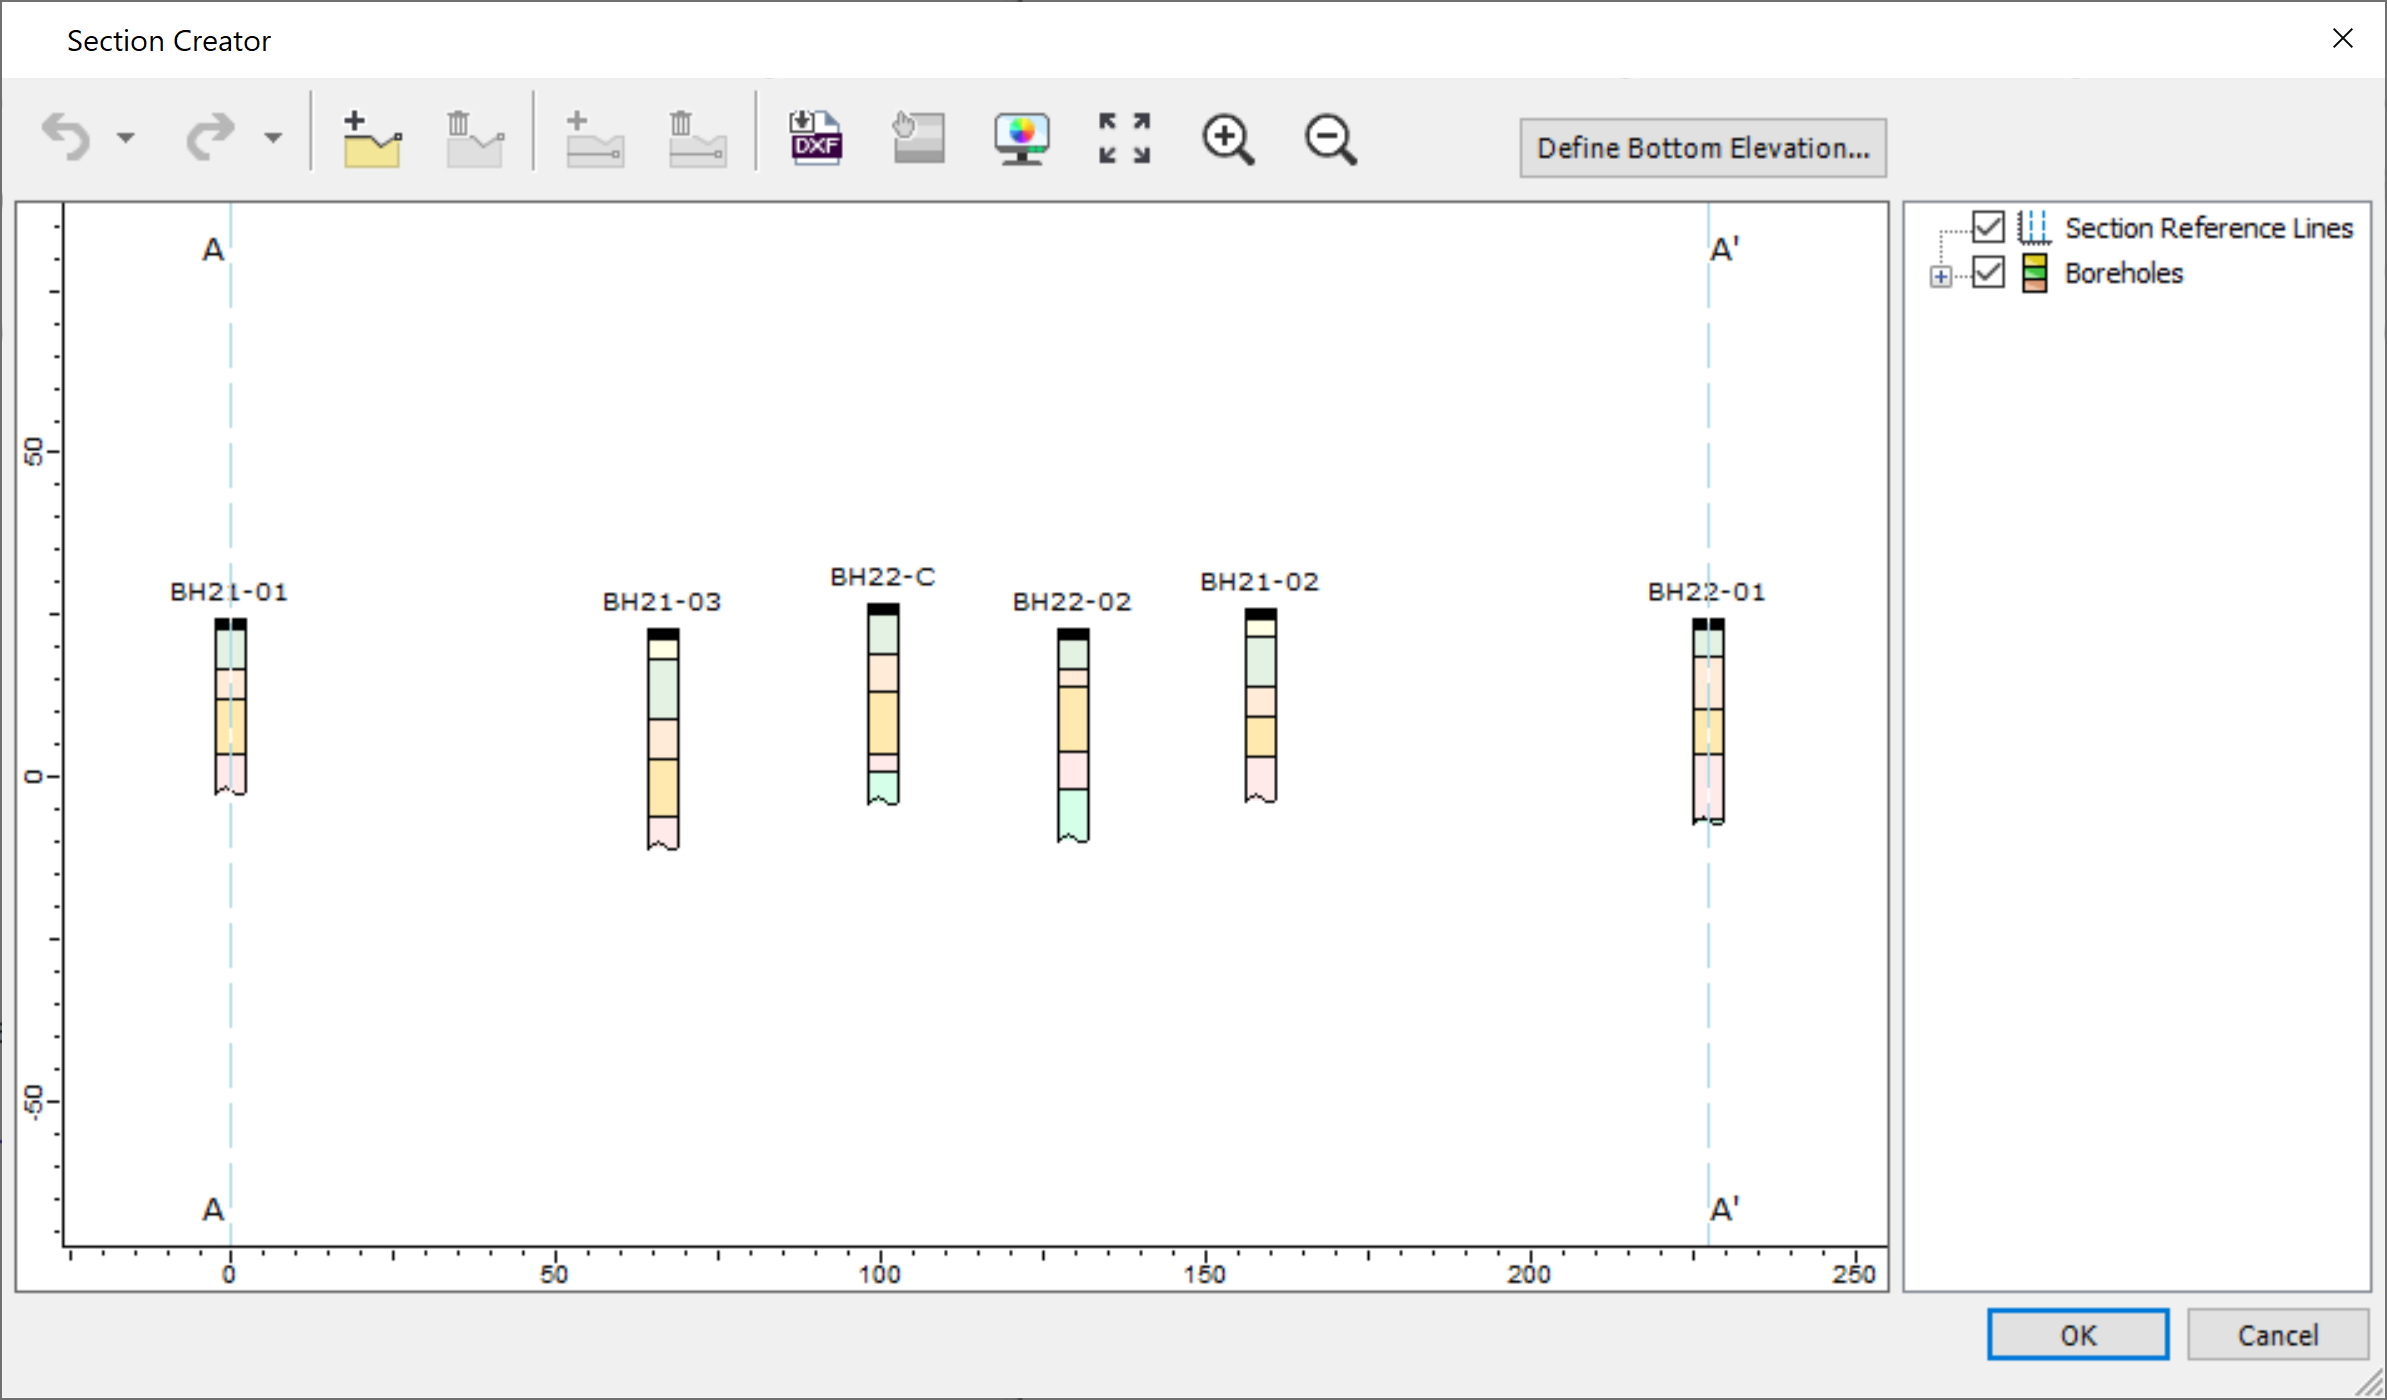Viewport: 2387px width, 1400px height.
Task: Expand the Boreholes tree node
Action: (x=1941, y=277)
